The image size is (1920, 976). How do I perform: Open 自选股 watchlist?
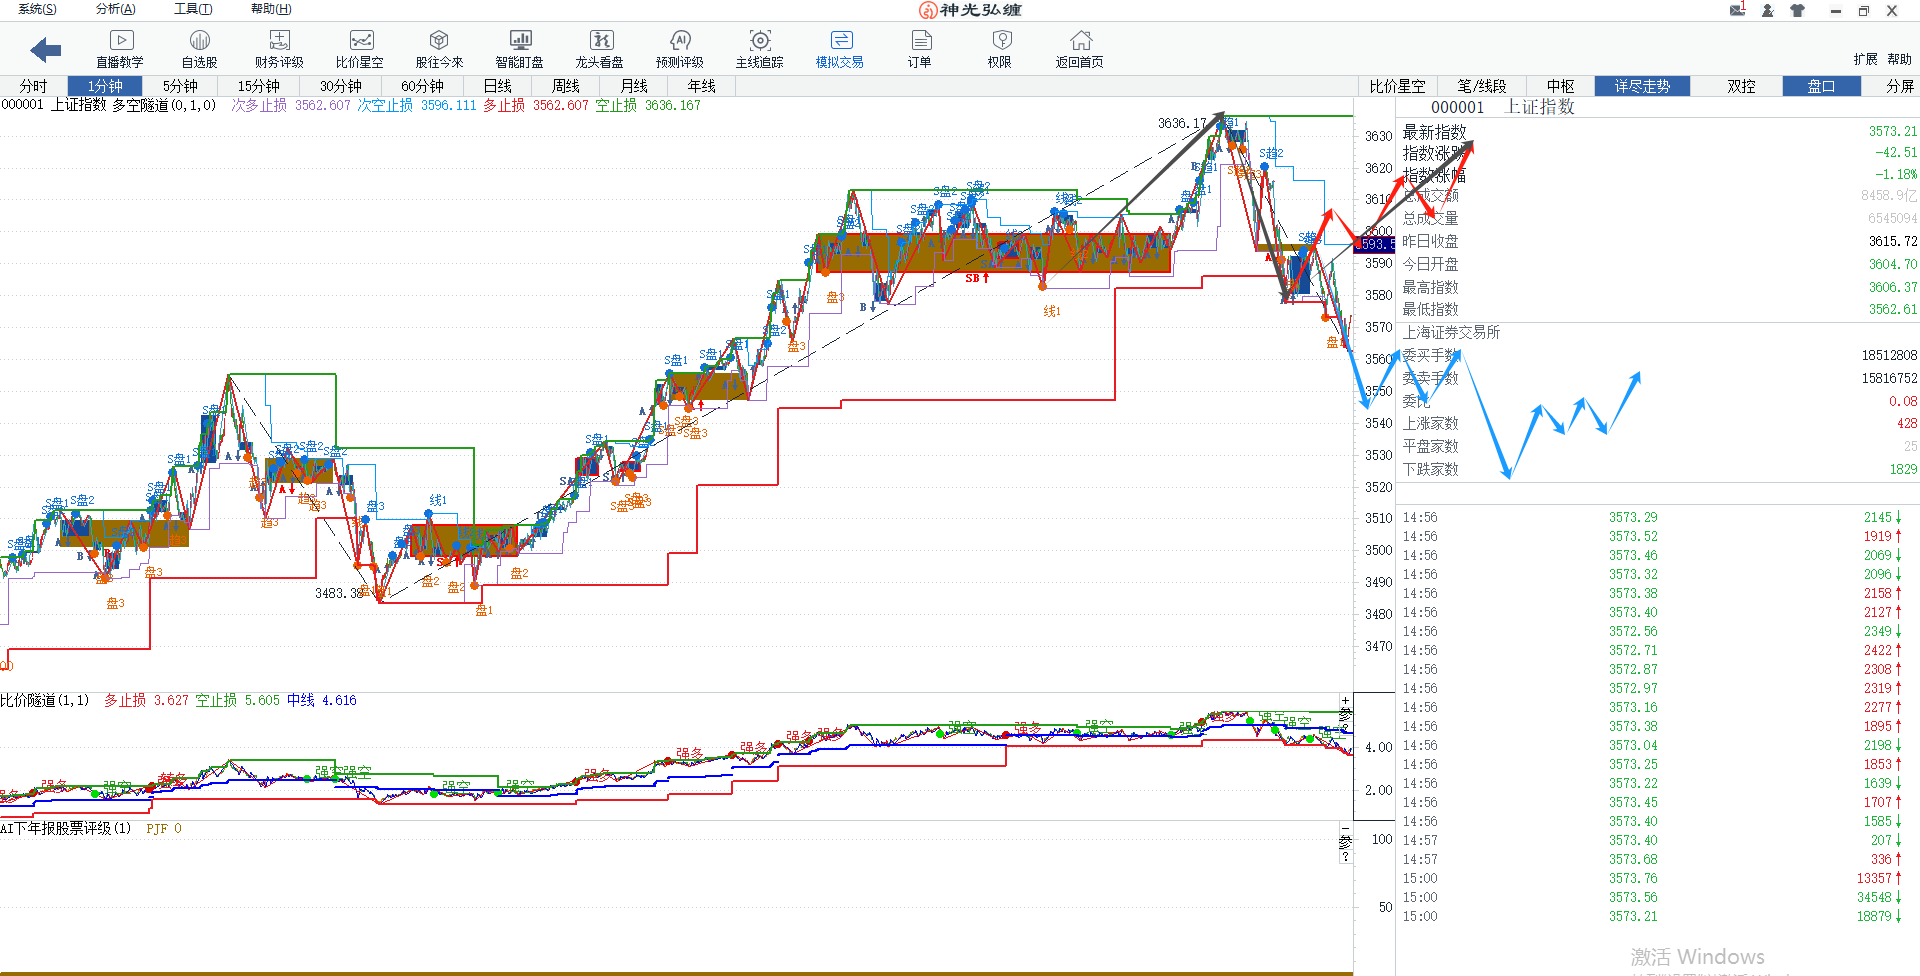point(199,49)
